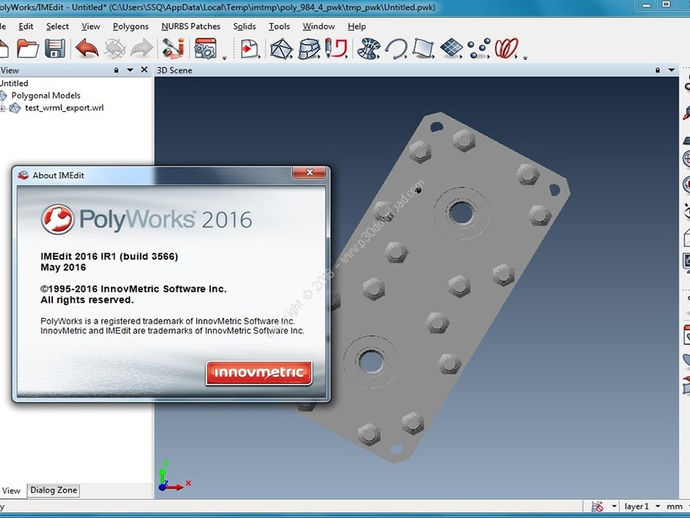The height and width of the screenshot is (518, 690).
Task: Open the Tools menu
Action: 279,26
